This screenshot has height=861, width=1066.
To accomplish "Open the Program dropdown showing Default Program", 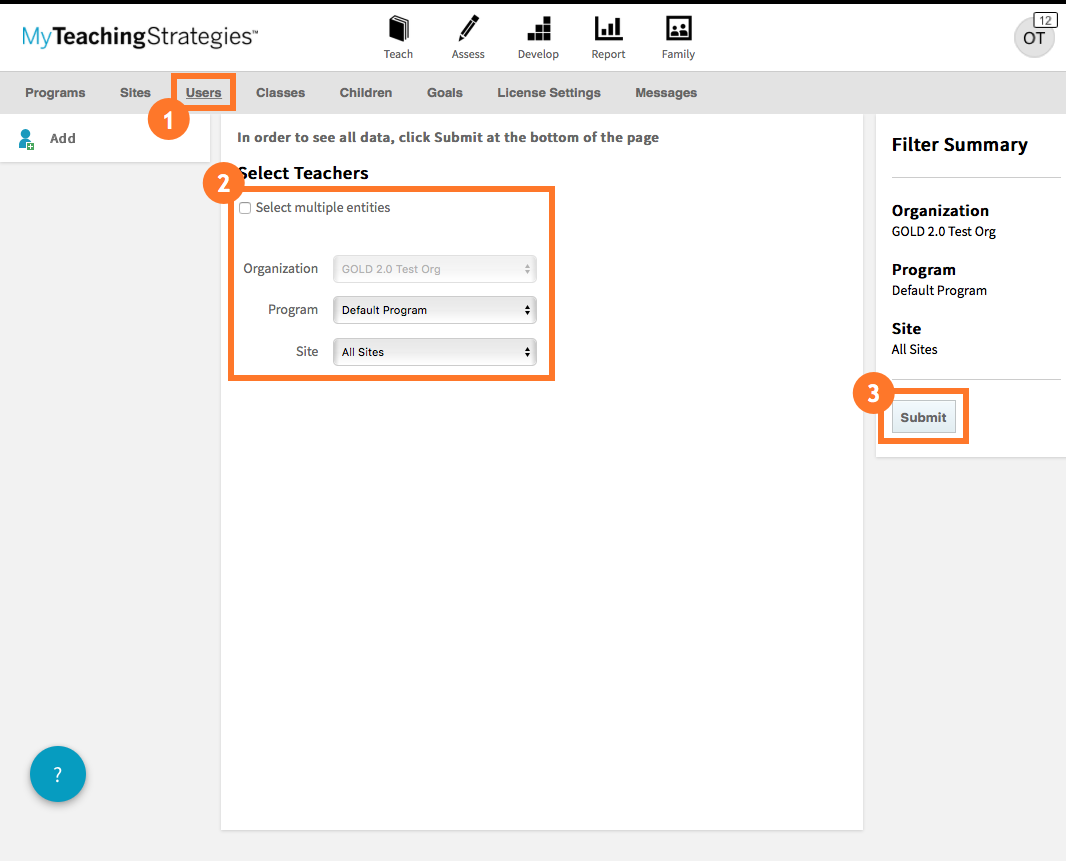I will [x=434, y=310].
